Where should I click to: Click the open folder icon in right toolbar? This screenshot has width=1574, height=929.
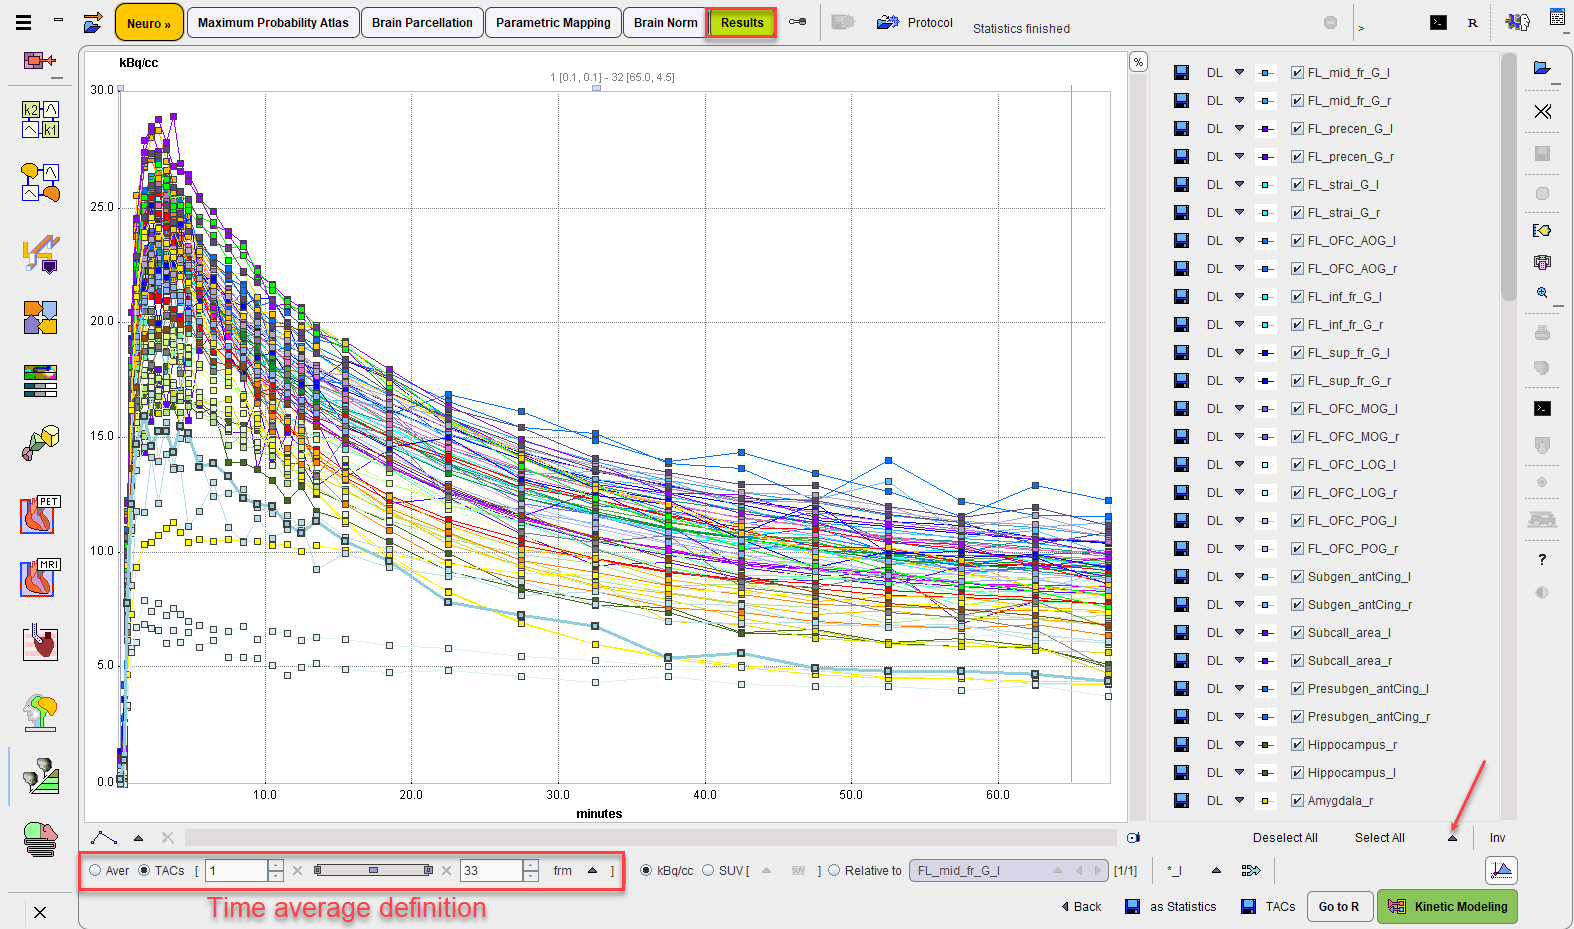(x=1542, y=68)
